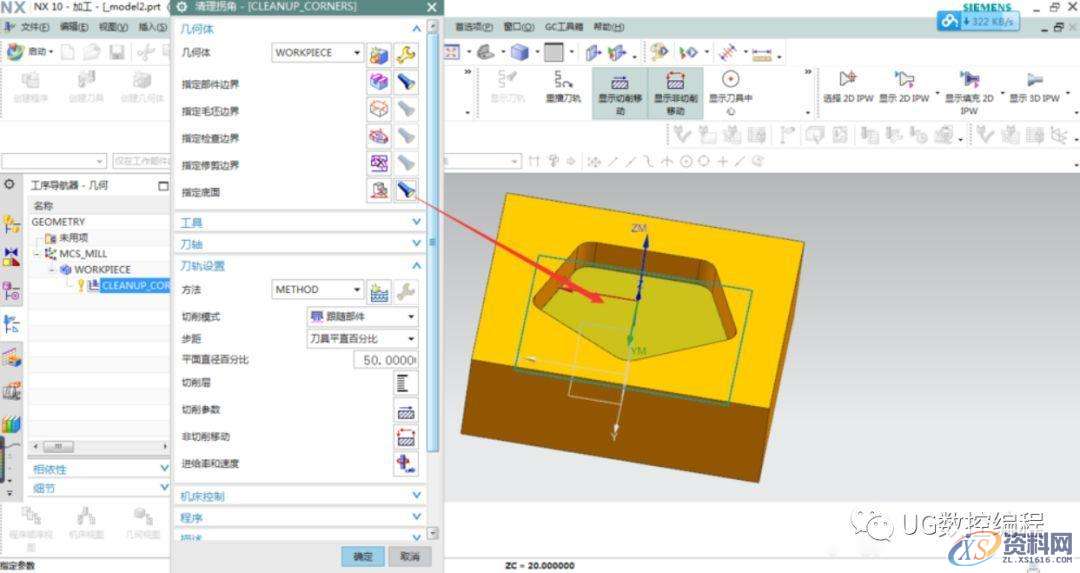Toggle Show Tool Center (显示刀具中心) button
1080x573 pixels.
coord(730,93)
